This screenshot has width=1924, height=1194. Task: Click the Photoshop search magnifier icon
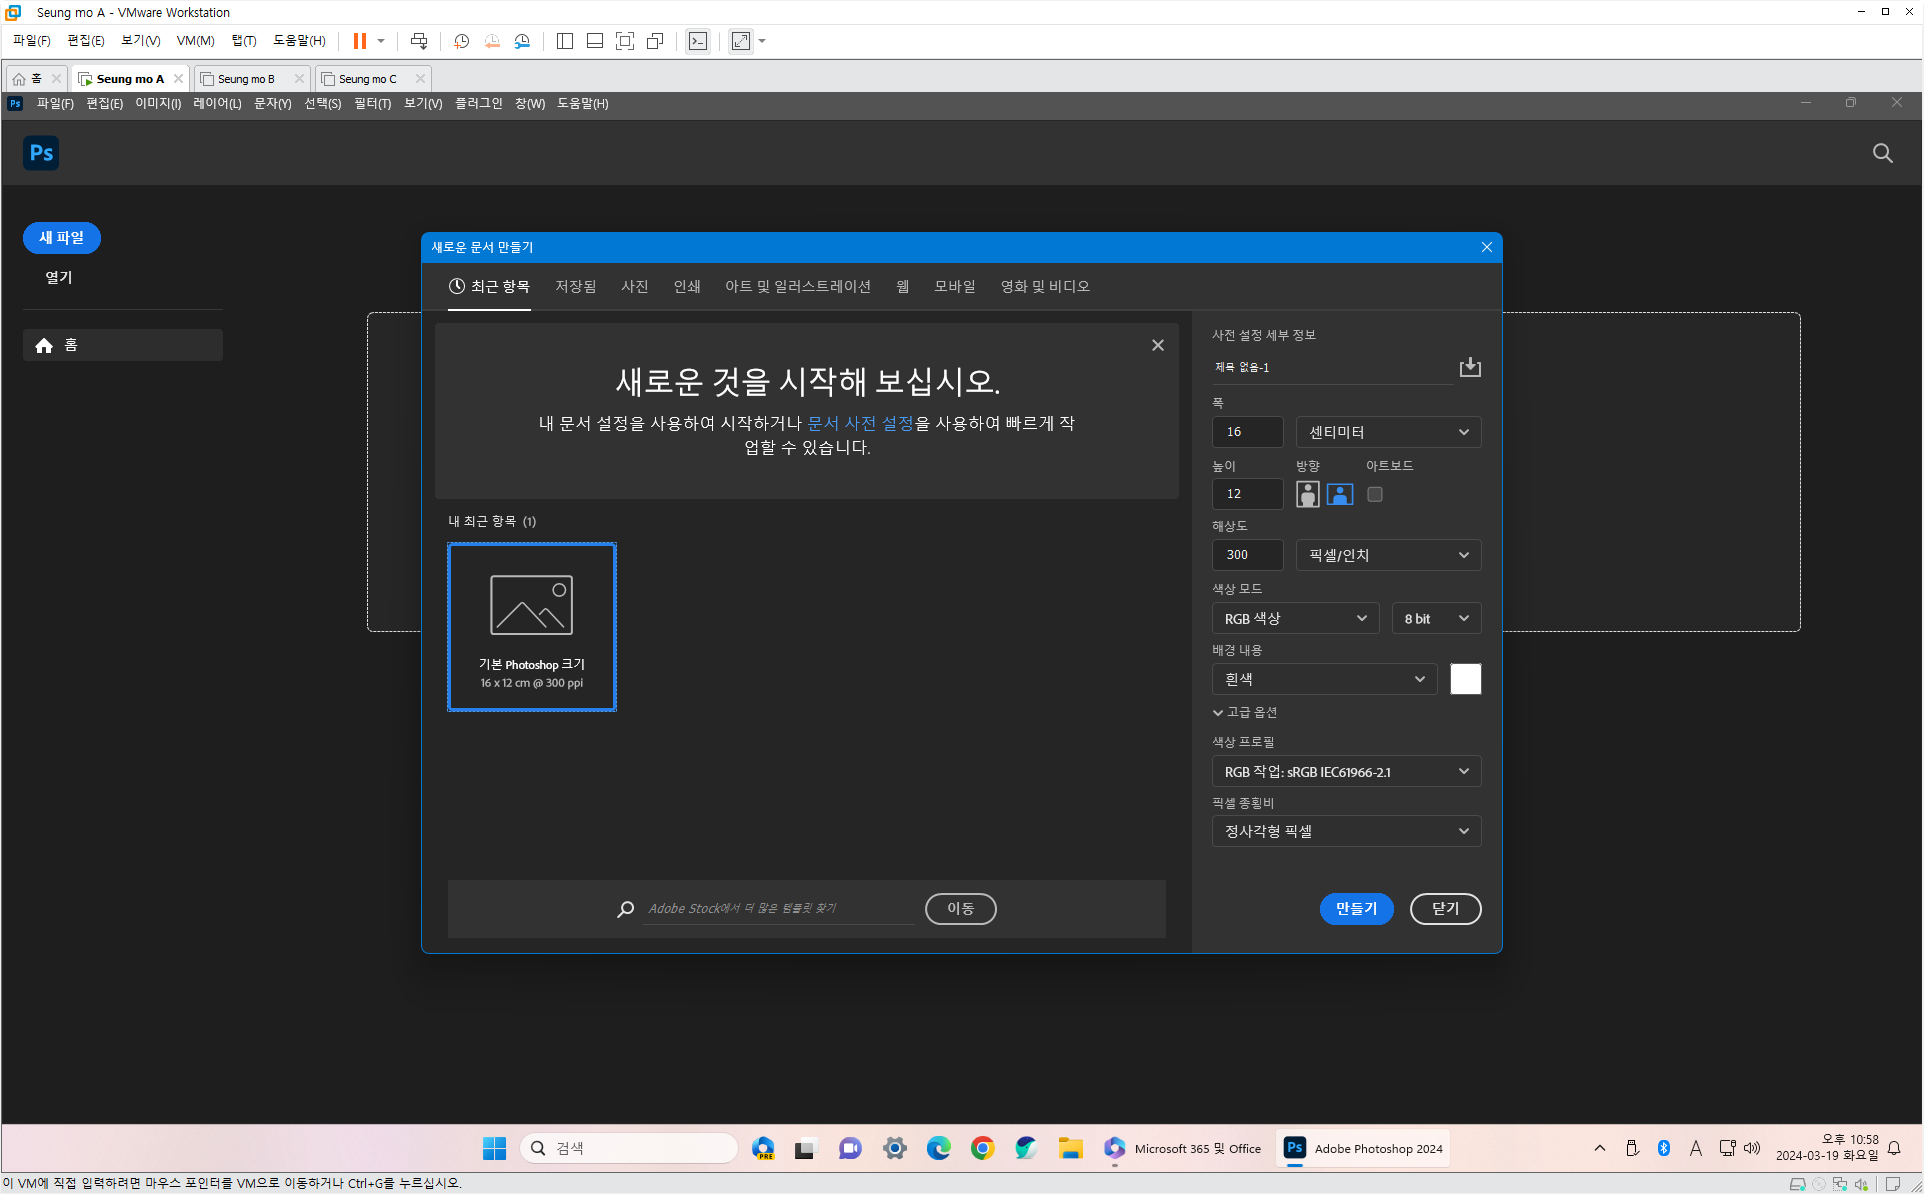pos(1882,153)
